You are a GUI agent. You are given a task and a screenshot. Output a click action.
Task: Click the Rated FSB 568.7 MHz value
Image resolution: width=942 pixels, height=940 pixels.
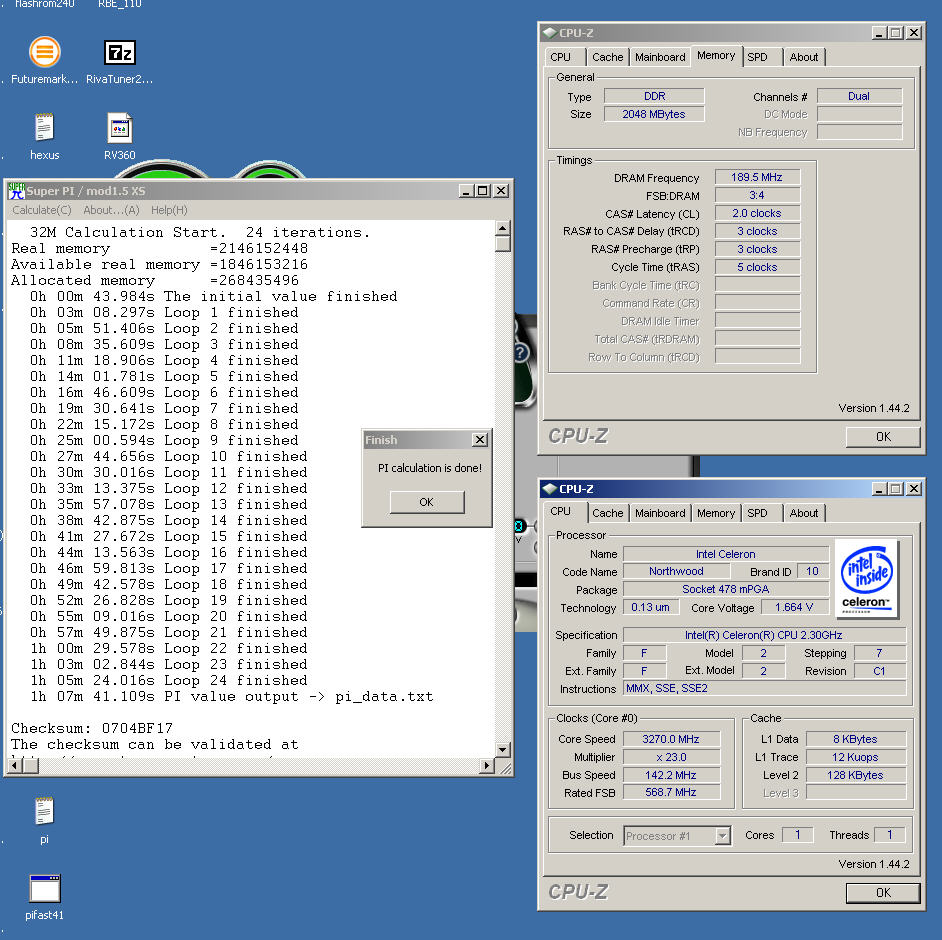670,792
